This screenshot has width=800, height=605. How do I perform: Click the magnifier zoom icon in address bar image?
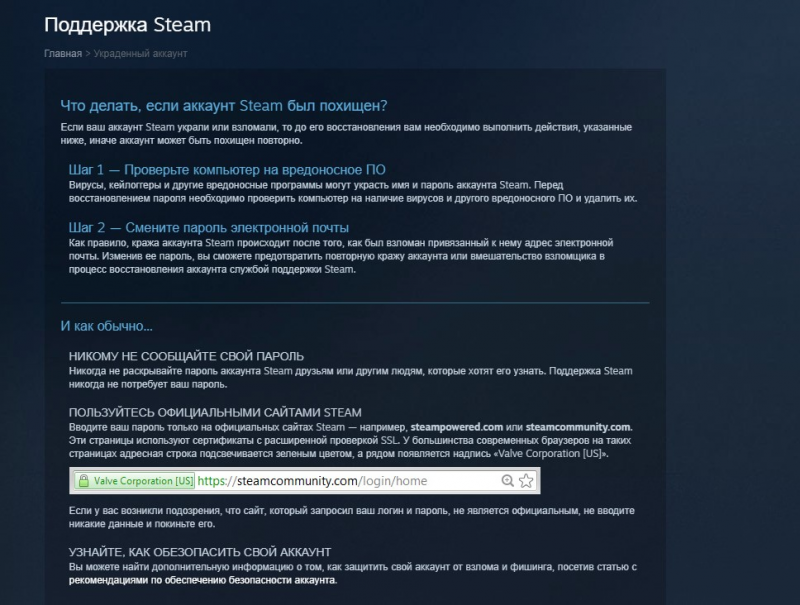507,481
